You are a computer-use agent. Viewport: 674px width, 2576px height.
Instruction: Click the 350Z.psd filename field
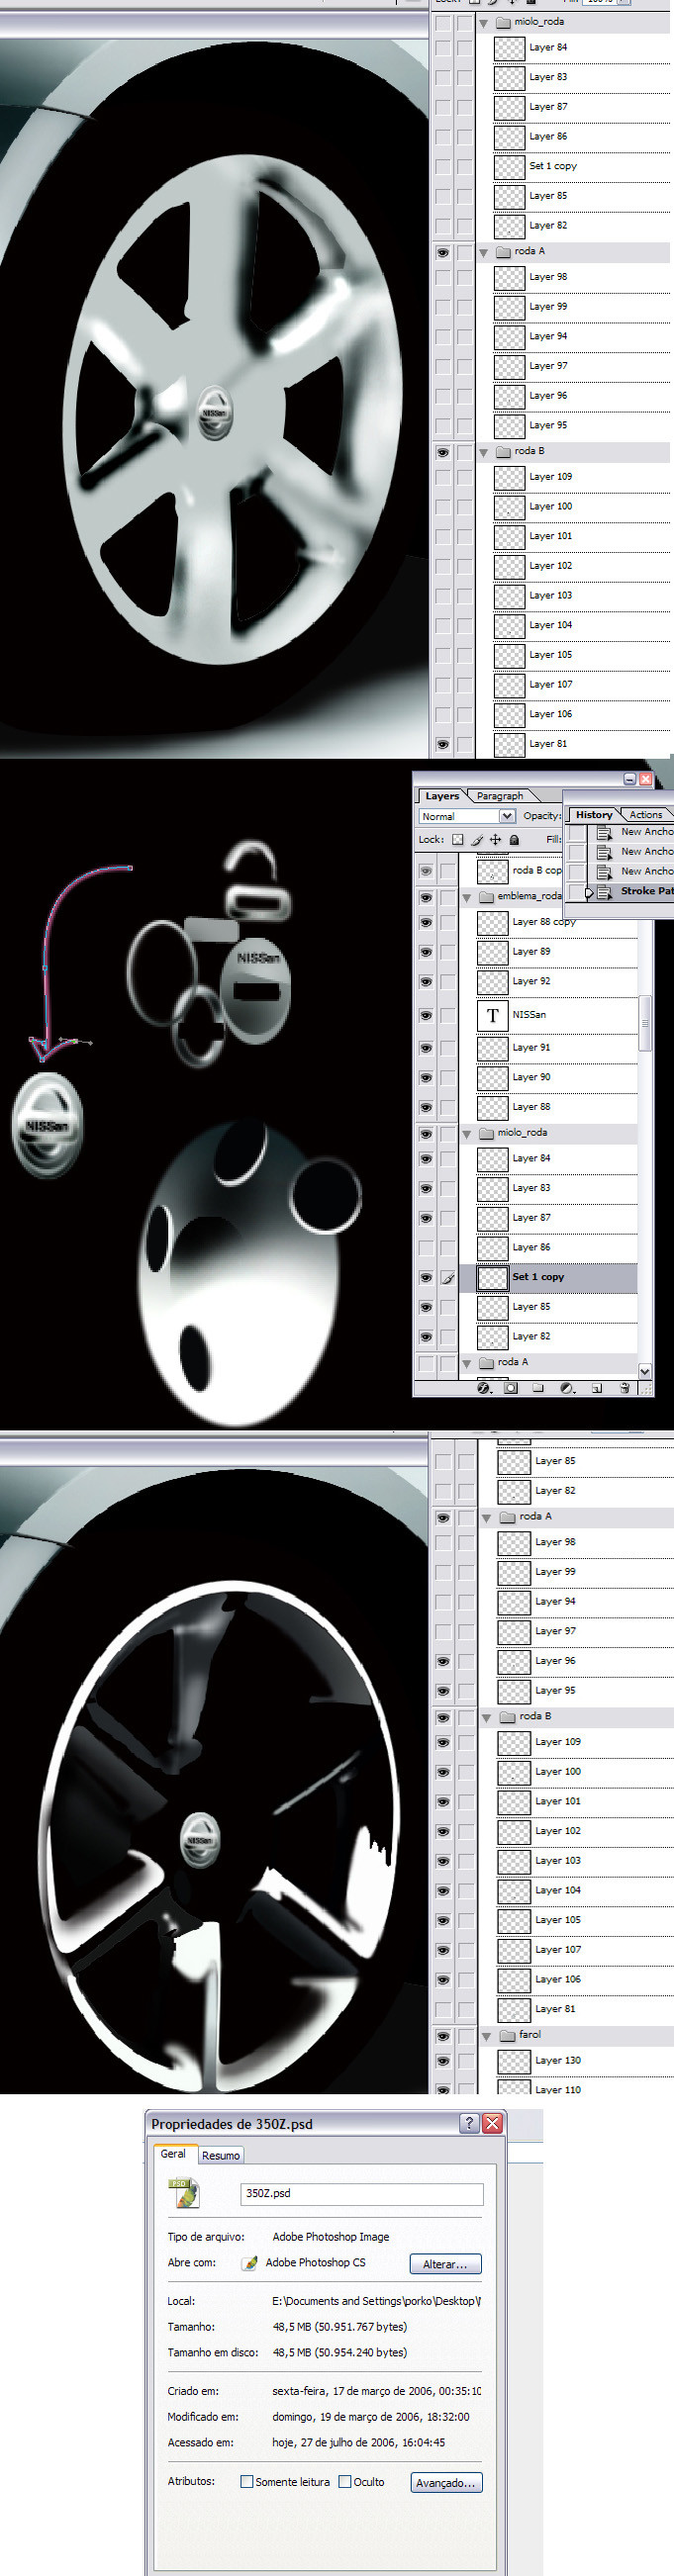[362, 2193]
